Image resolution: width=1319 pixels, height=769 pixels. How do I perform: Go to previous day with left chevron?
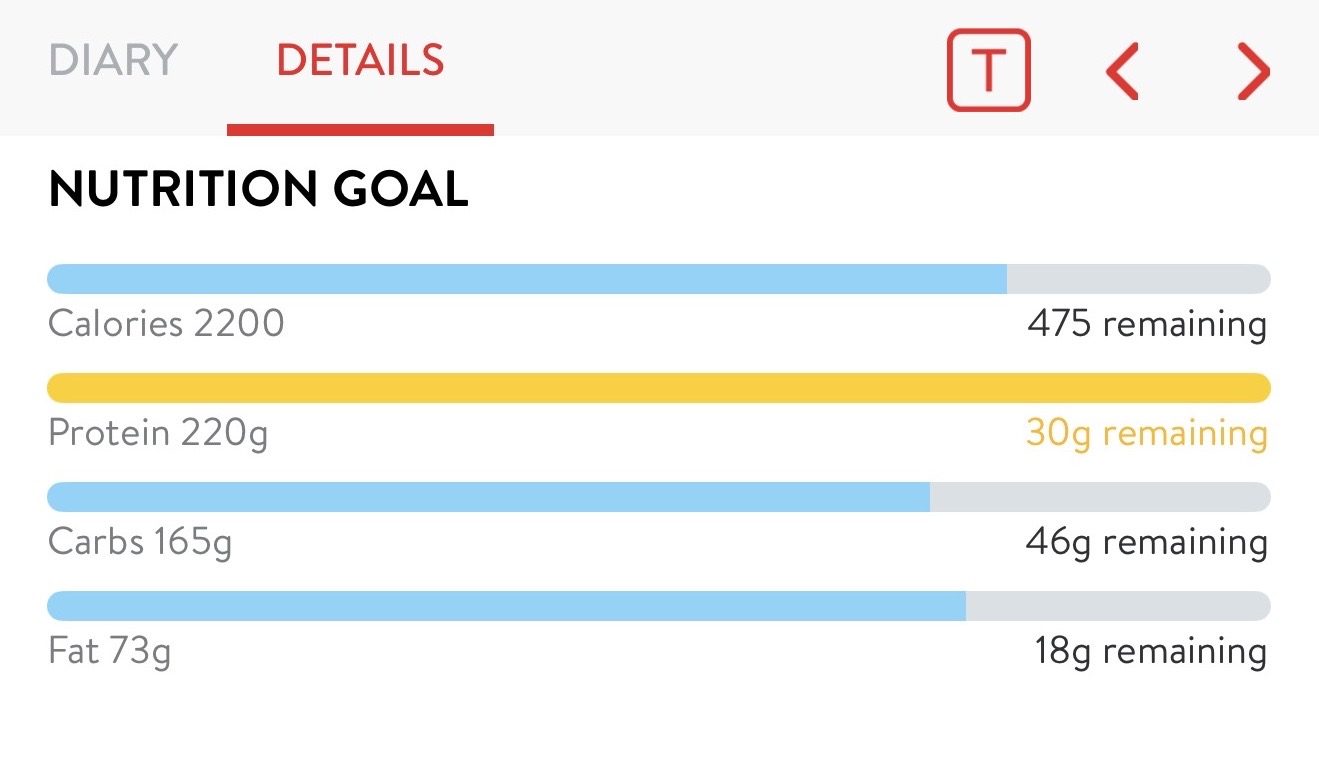coord(1122,70)
